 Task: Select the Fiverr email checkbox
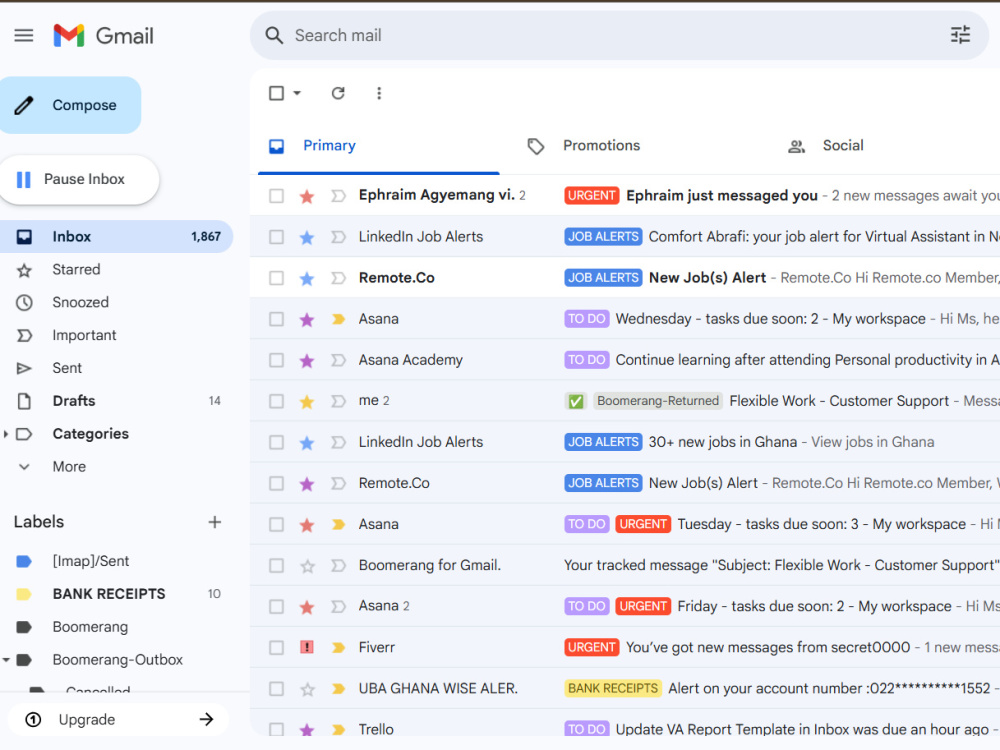(x=276, y=647)
